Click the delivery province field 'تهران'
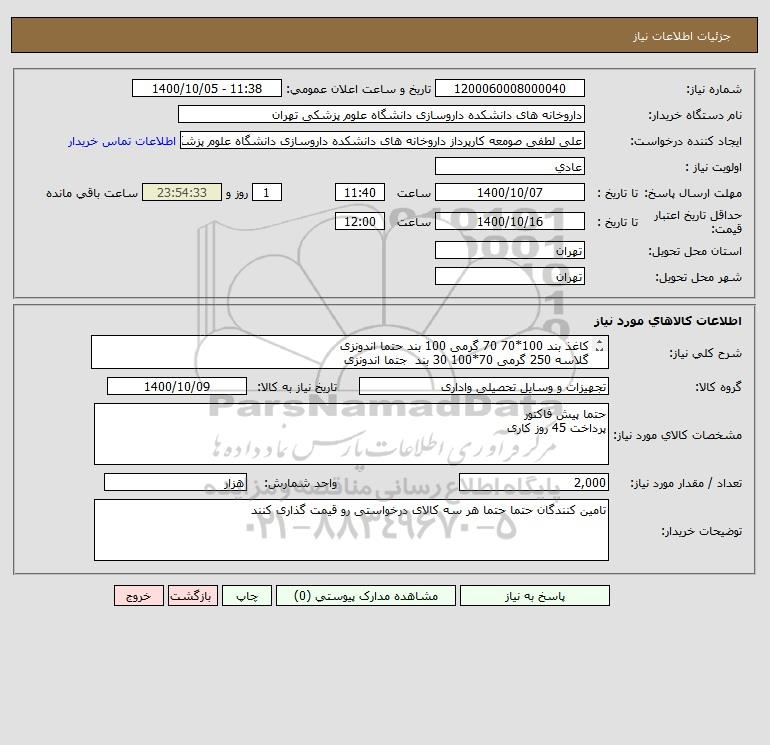Viewport: 770px width, 745px height. click(510, 250)
